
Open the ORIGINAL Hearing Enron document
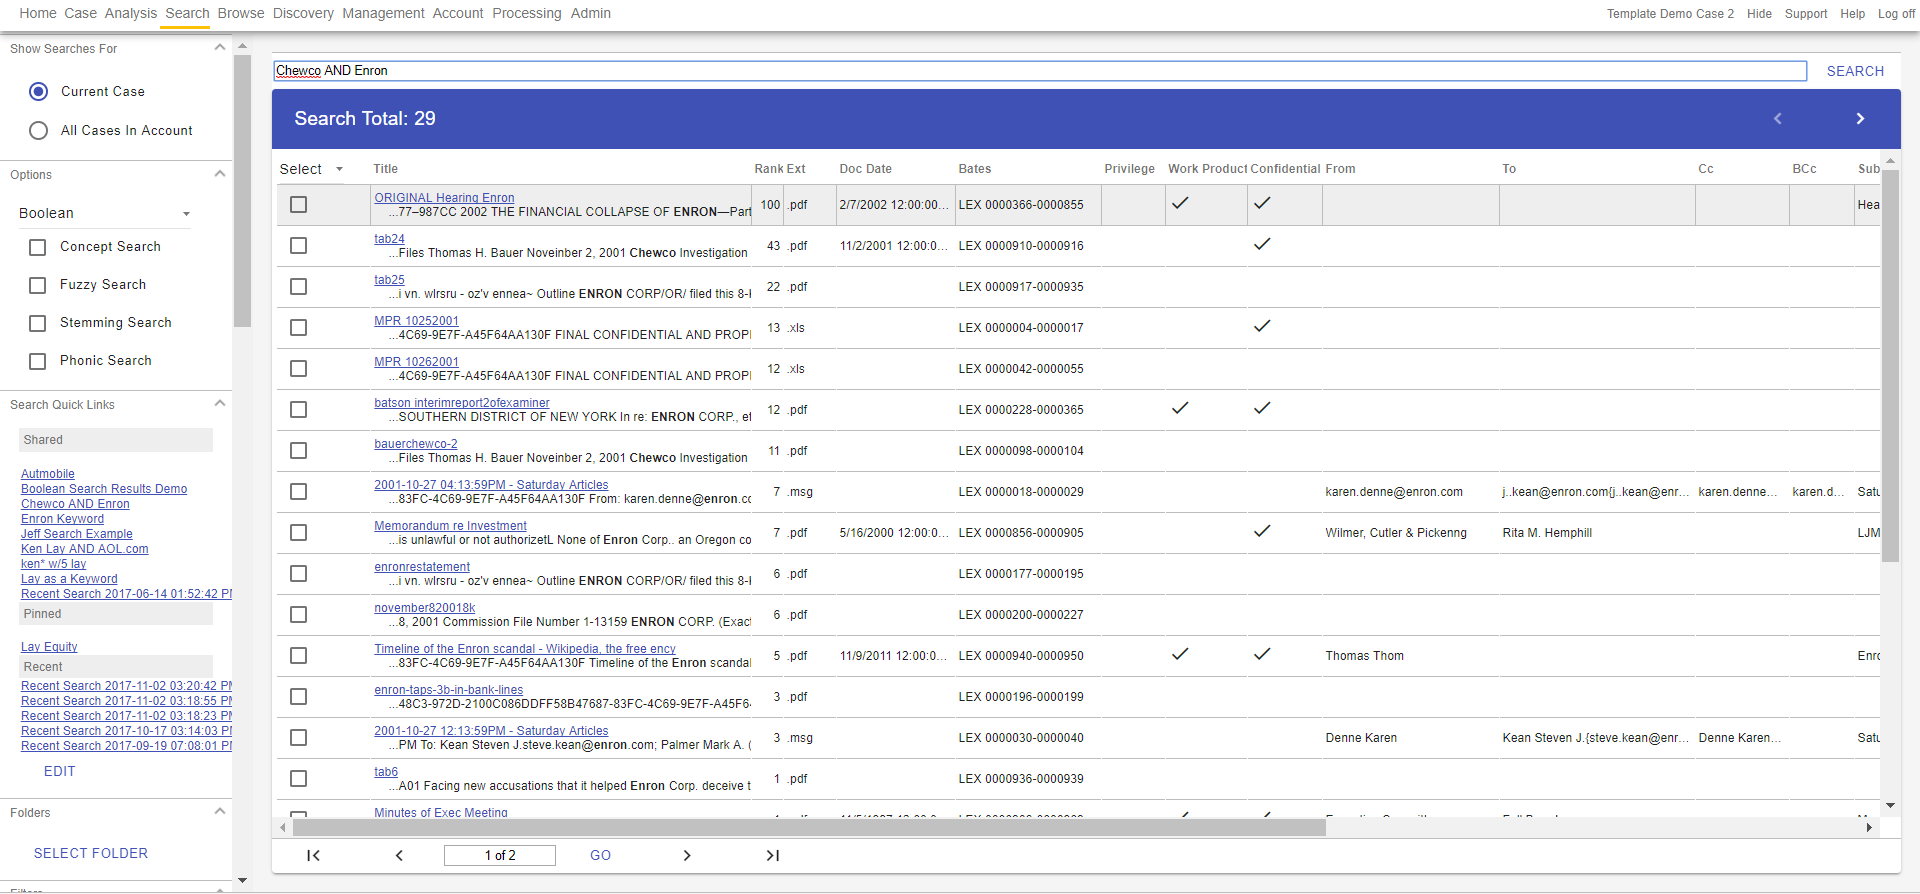click(x=444, y=198)
